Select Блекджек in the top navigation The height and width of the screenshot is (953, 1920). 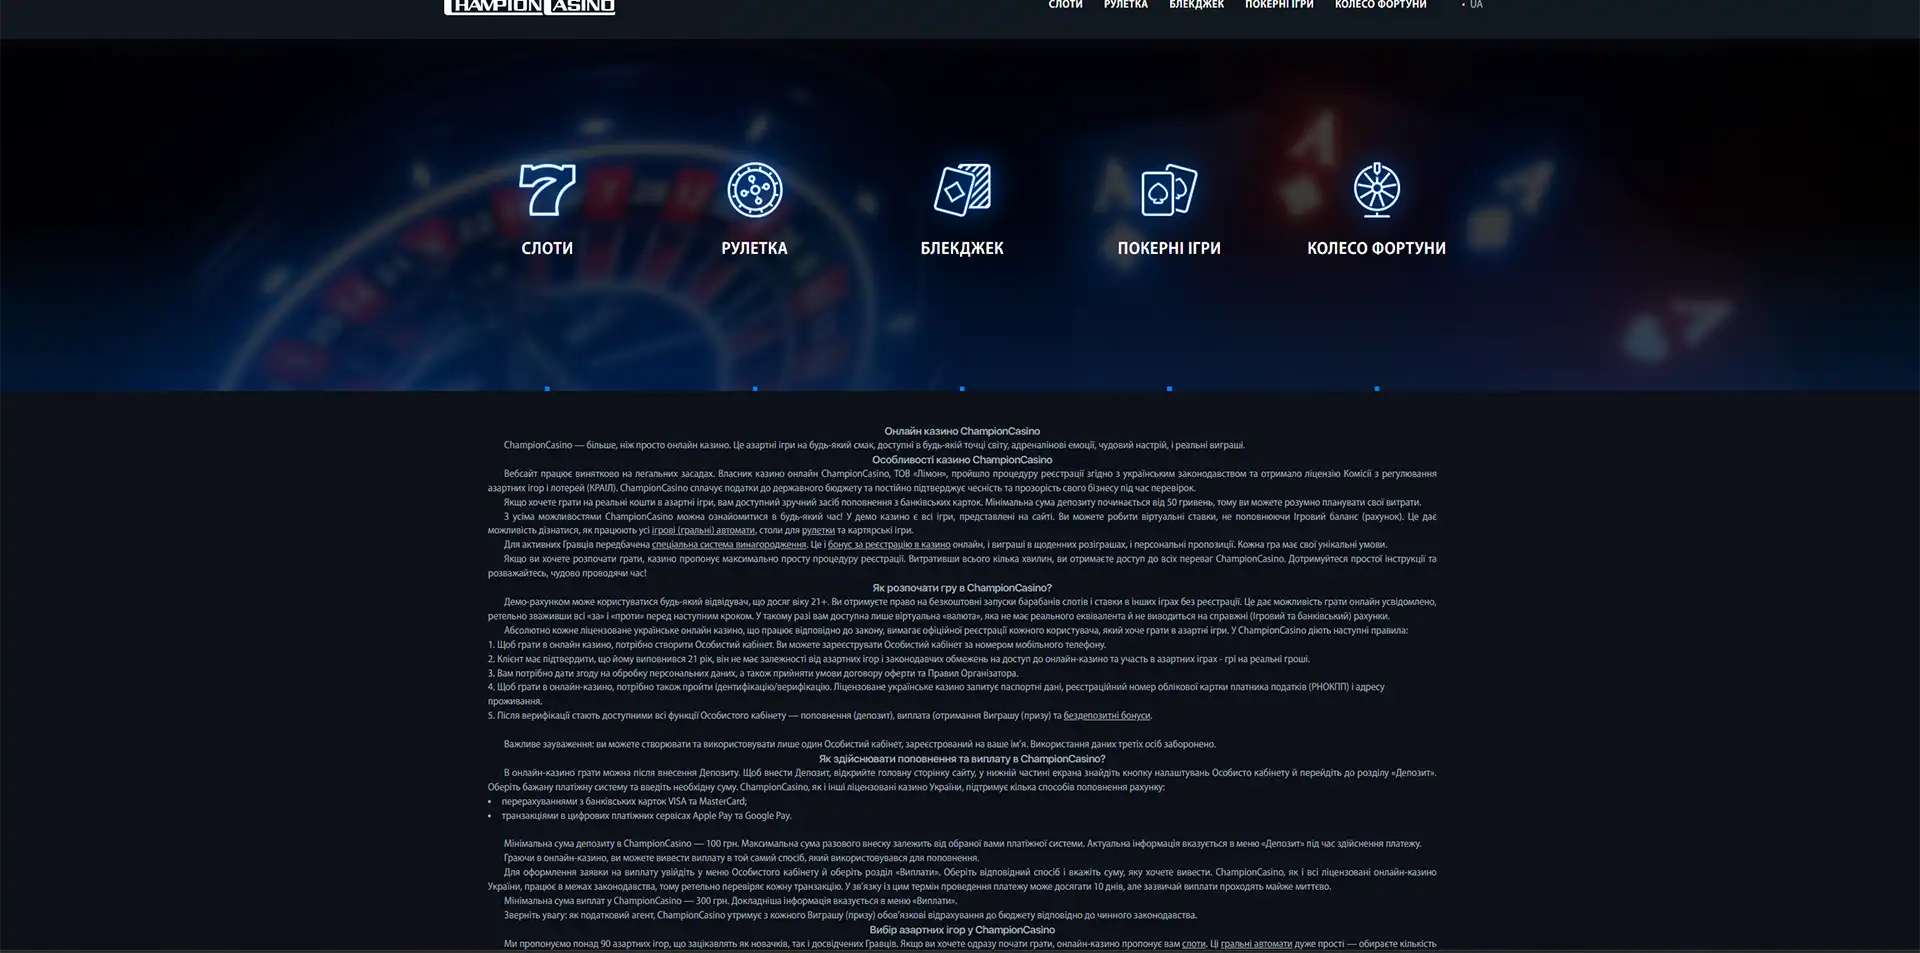(1196, 5)
